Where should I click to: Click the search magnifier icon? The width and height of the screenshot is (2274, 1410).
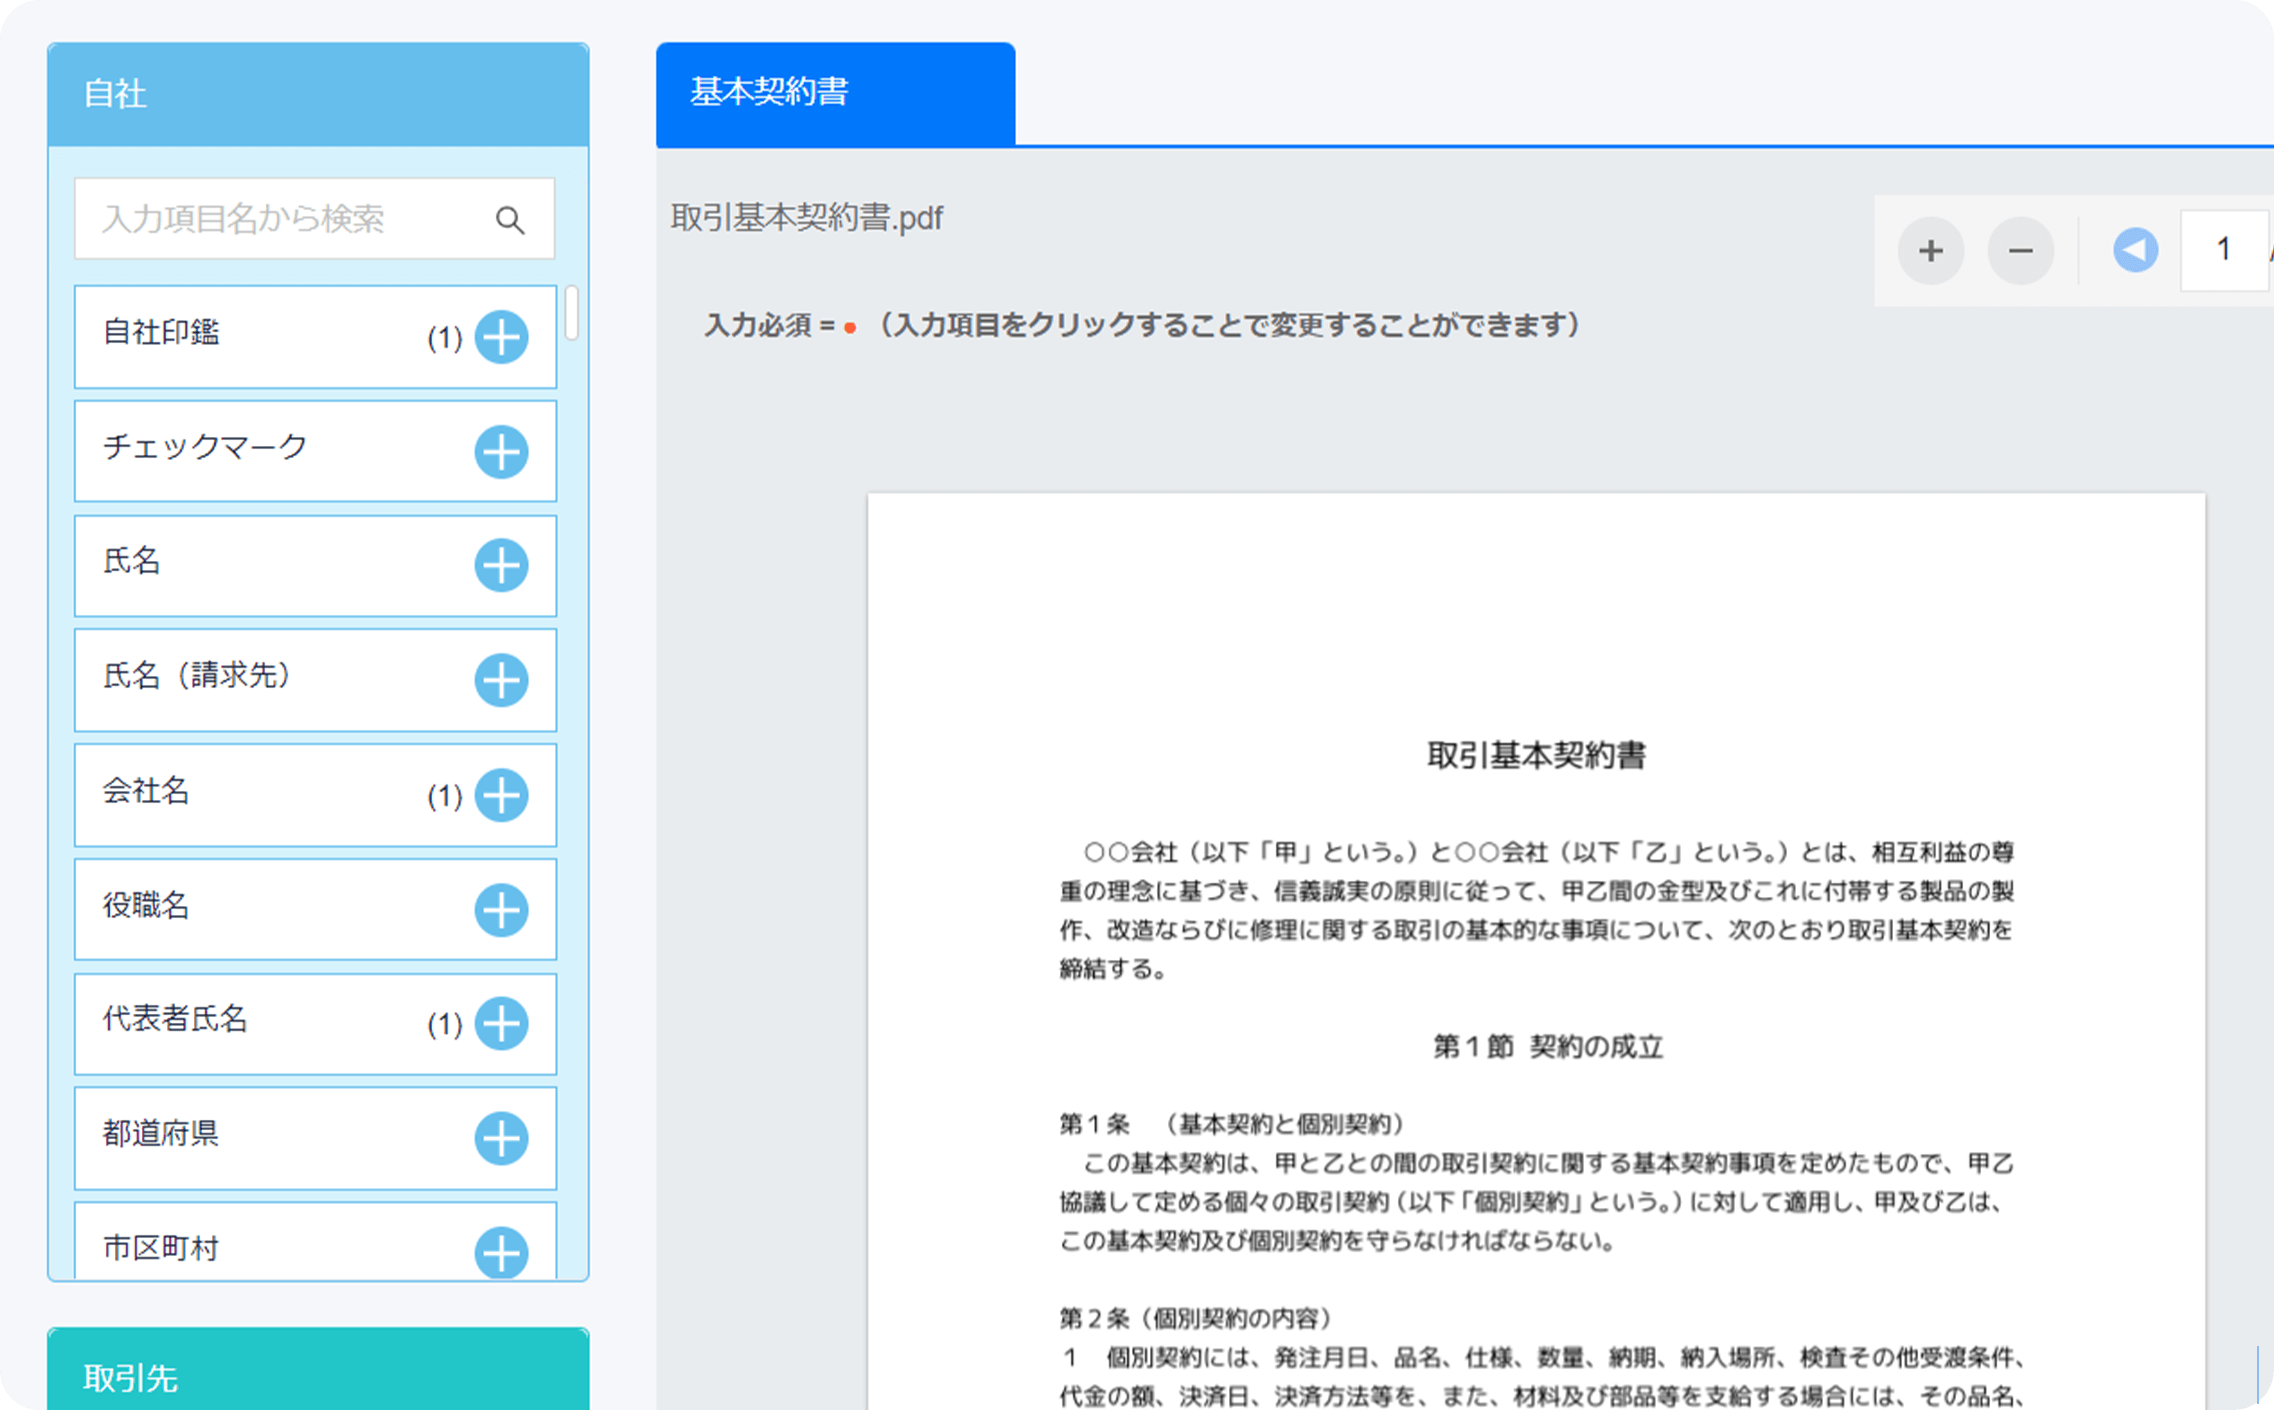(510, 220)
